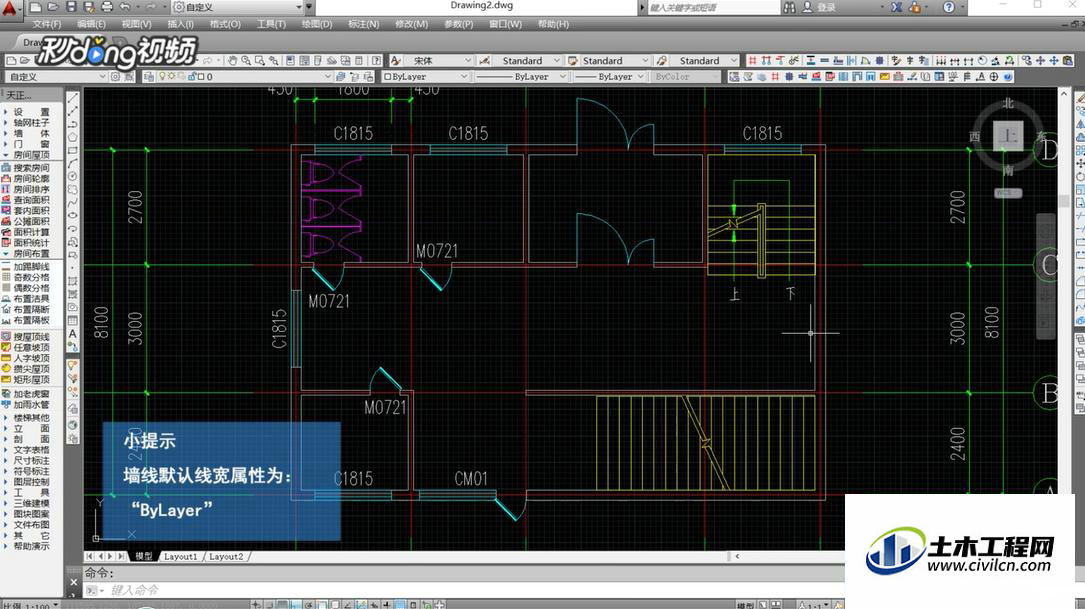The width and height of the screenshot is (1085, 609).
Task: Open the Autodesk Exchange X icon
Action: pyautogui.click(x=897, y=7)
